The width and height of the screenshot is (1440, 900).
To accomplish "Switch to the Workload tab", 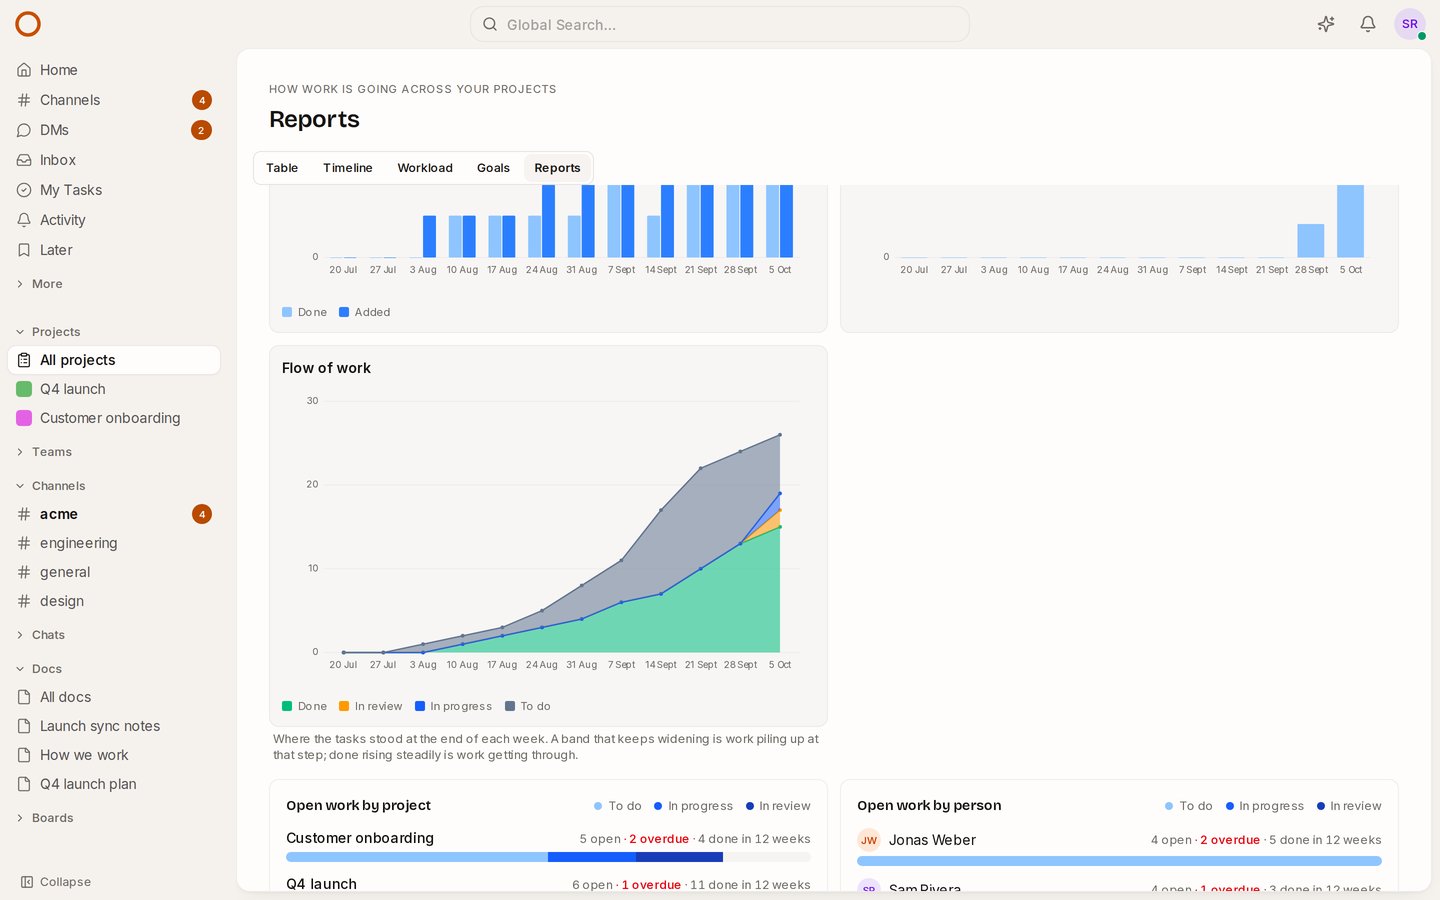I will click(x=425, y=168).
